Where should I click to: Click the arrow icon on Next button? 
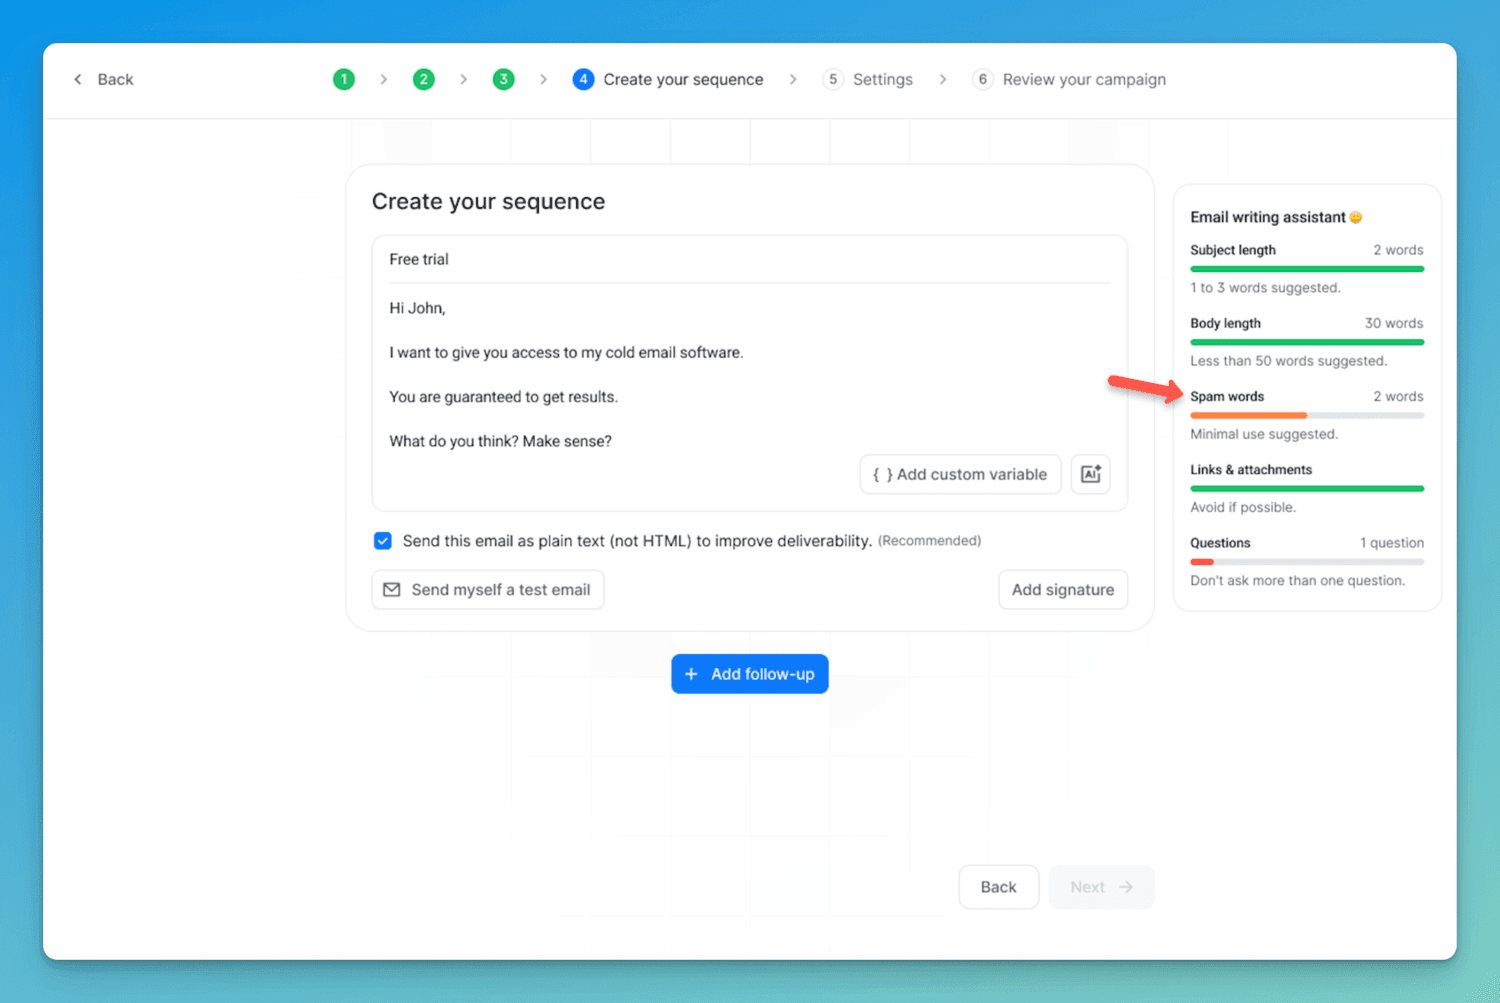[x=1126, y=887]
